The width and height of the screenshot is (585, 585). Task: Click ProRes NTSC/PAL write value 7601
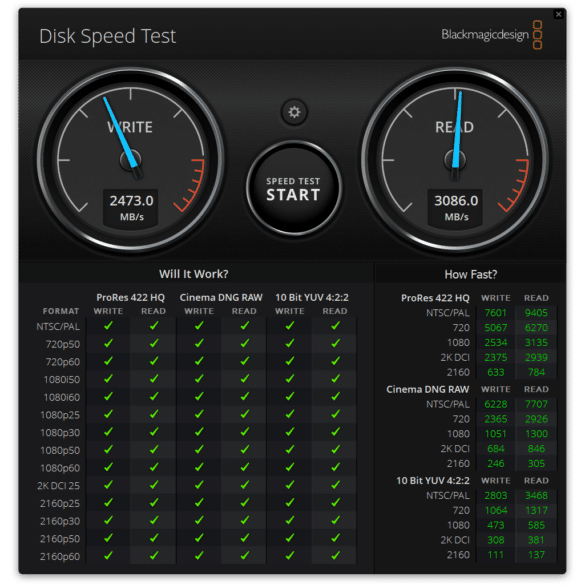click(x=495, y=313)
